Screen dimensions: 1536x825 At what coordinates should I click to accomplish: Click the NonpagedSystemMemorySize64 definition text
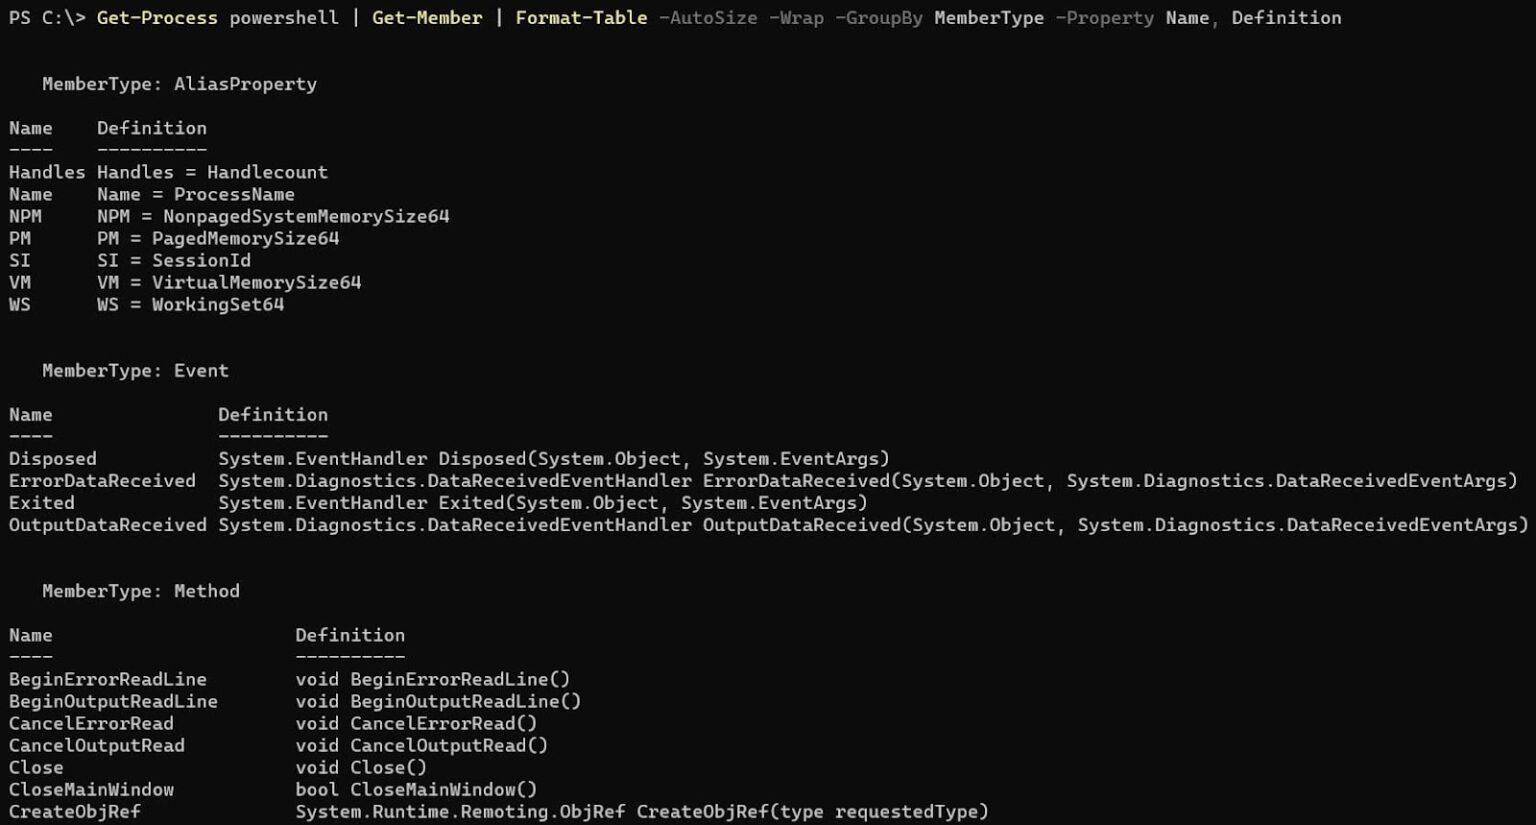pos(306,216)
